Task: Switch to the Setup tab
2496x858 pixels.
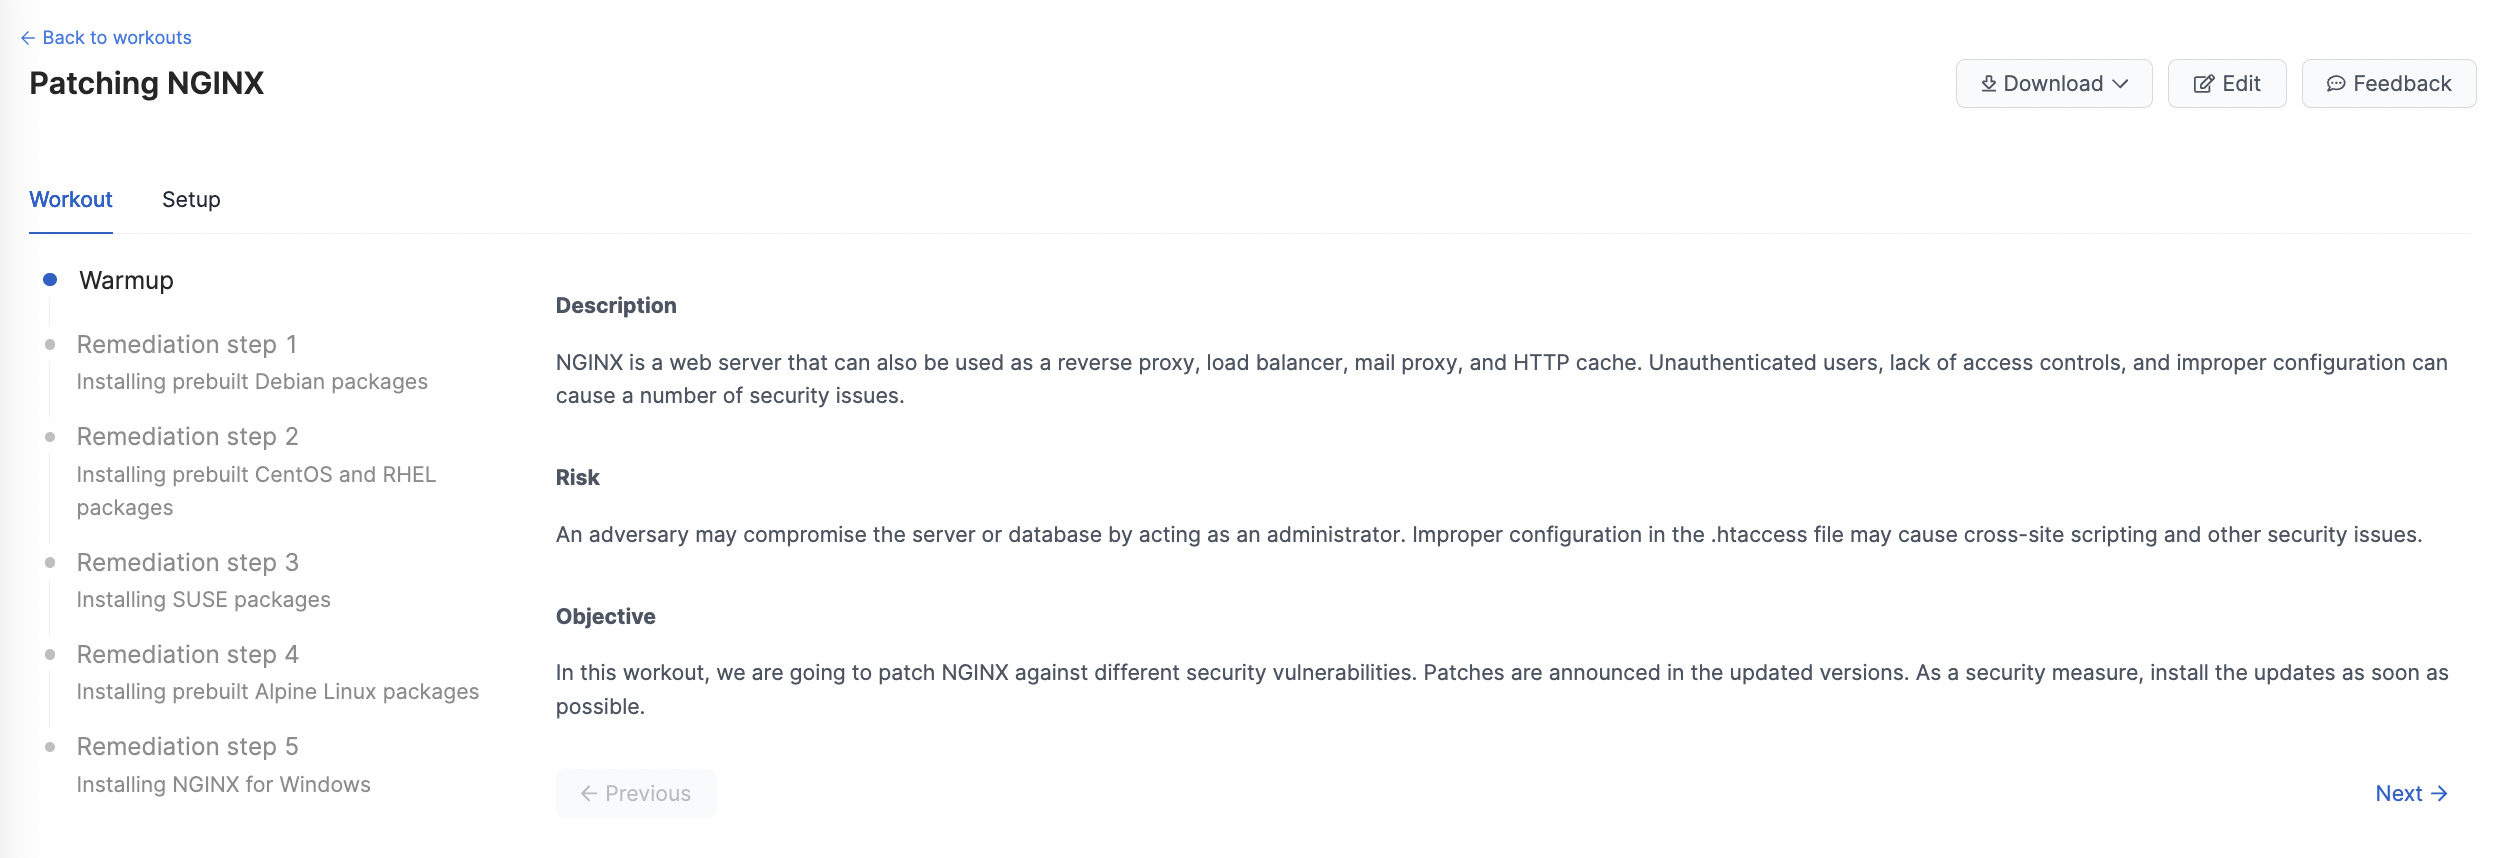Action: tap(191, 199)
